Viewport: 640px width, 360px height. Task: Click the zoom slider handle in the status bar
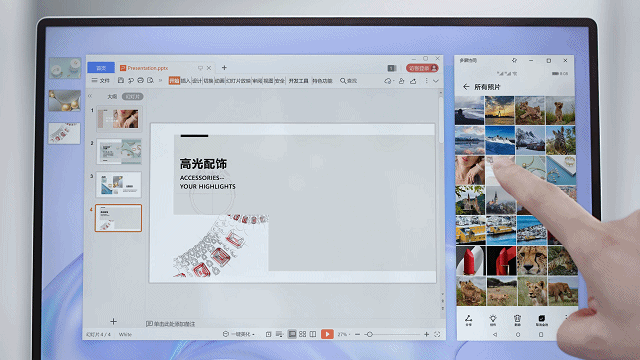[x=370, y=334]
